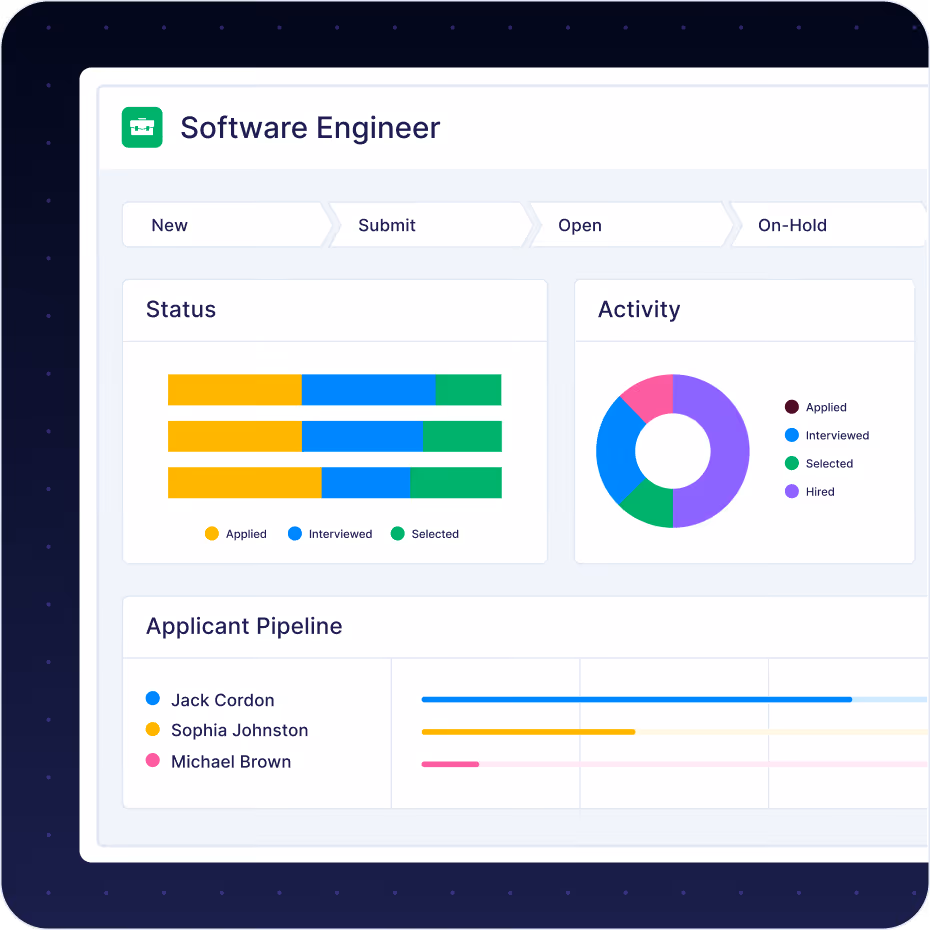Toggle the Selected legend in Status chart
Image resolution: width=930 pixels, height=930 pixels.
point(425,534)
